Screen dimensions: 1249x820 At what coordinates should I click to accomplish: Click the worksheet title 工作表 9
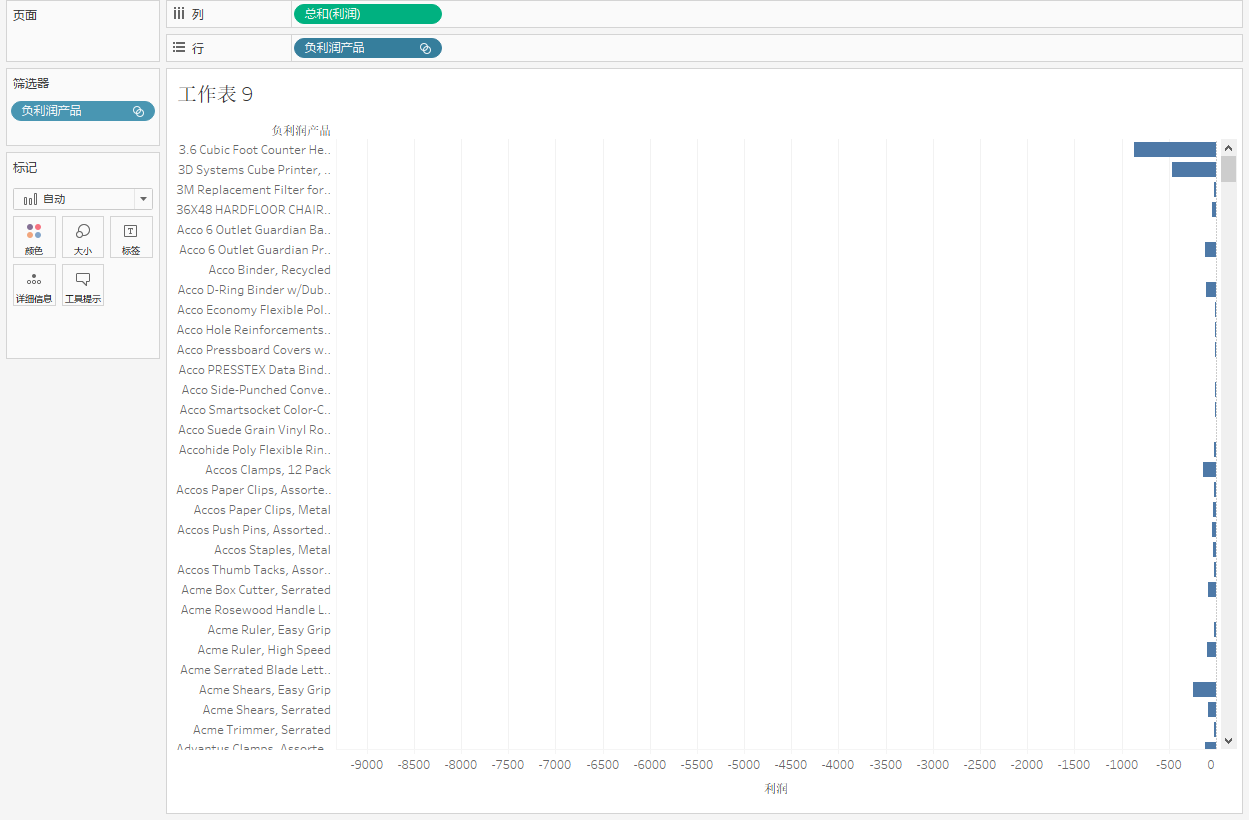click(x=215, y=94)
